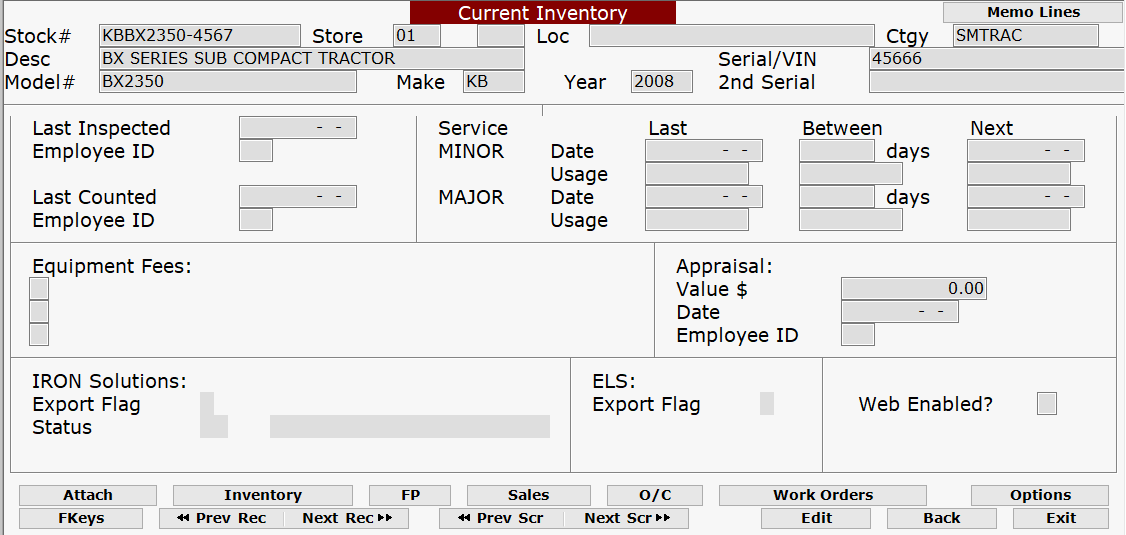This screenshot has height=535, width=1126.
Task: Click the IRON Solutions Status text field
Action: [410, 427]
